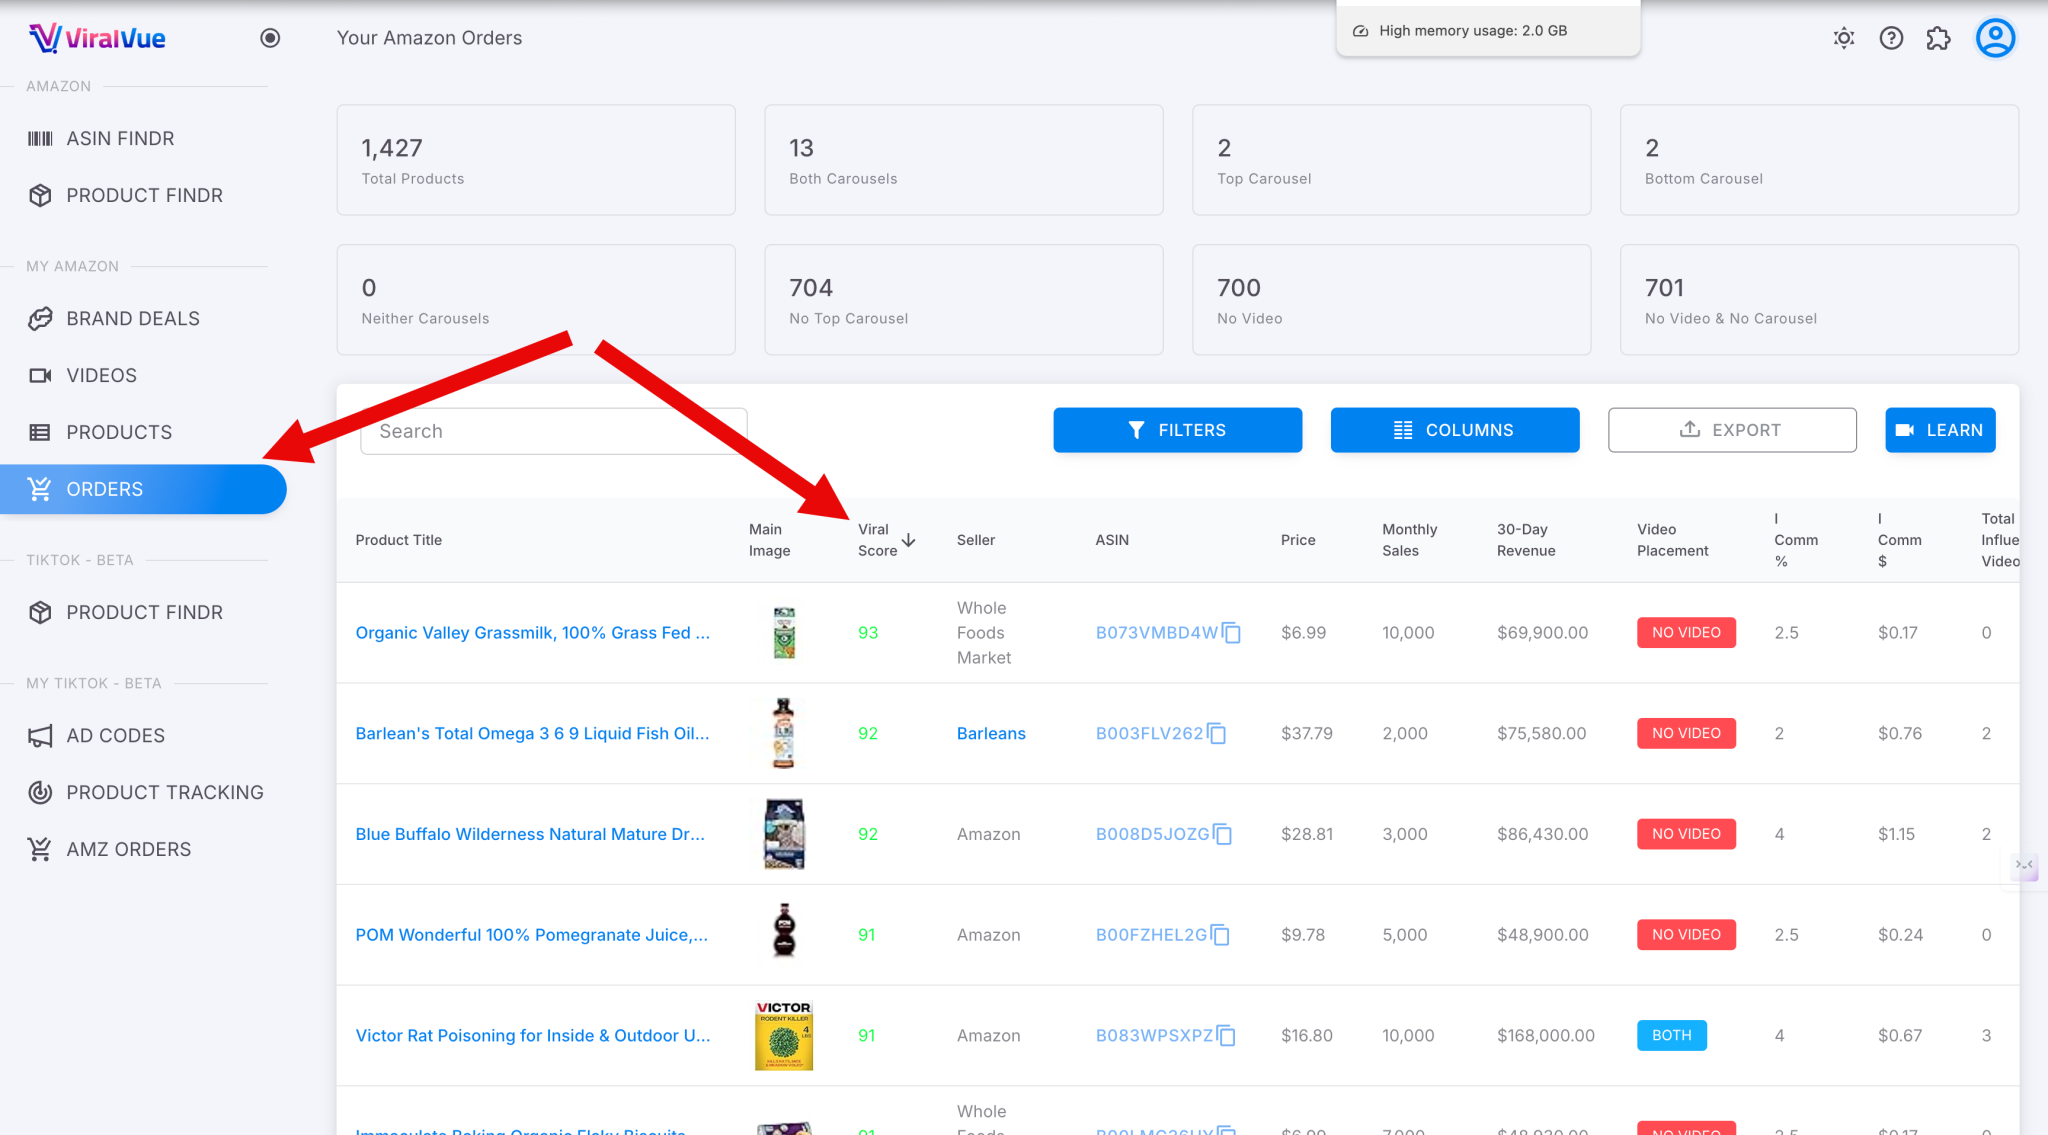Image resolution: width=2048 pixels, height=1135 pixels.
Task: Toggle the Viral Score sort arrow
Action: (x=909, y=540)
